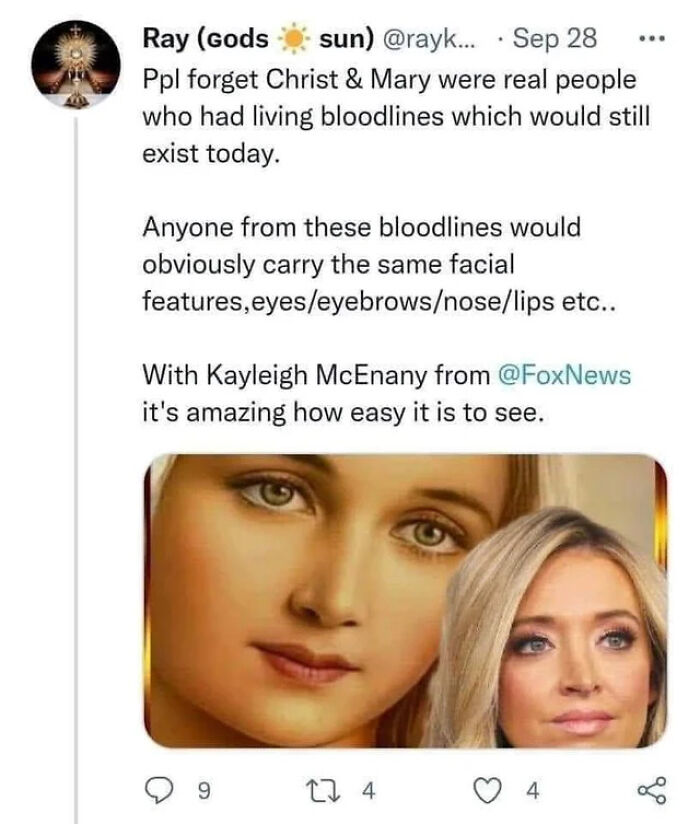Click the like count beside the heart
Screen dimensions: 700x824
(532, 792)
